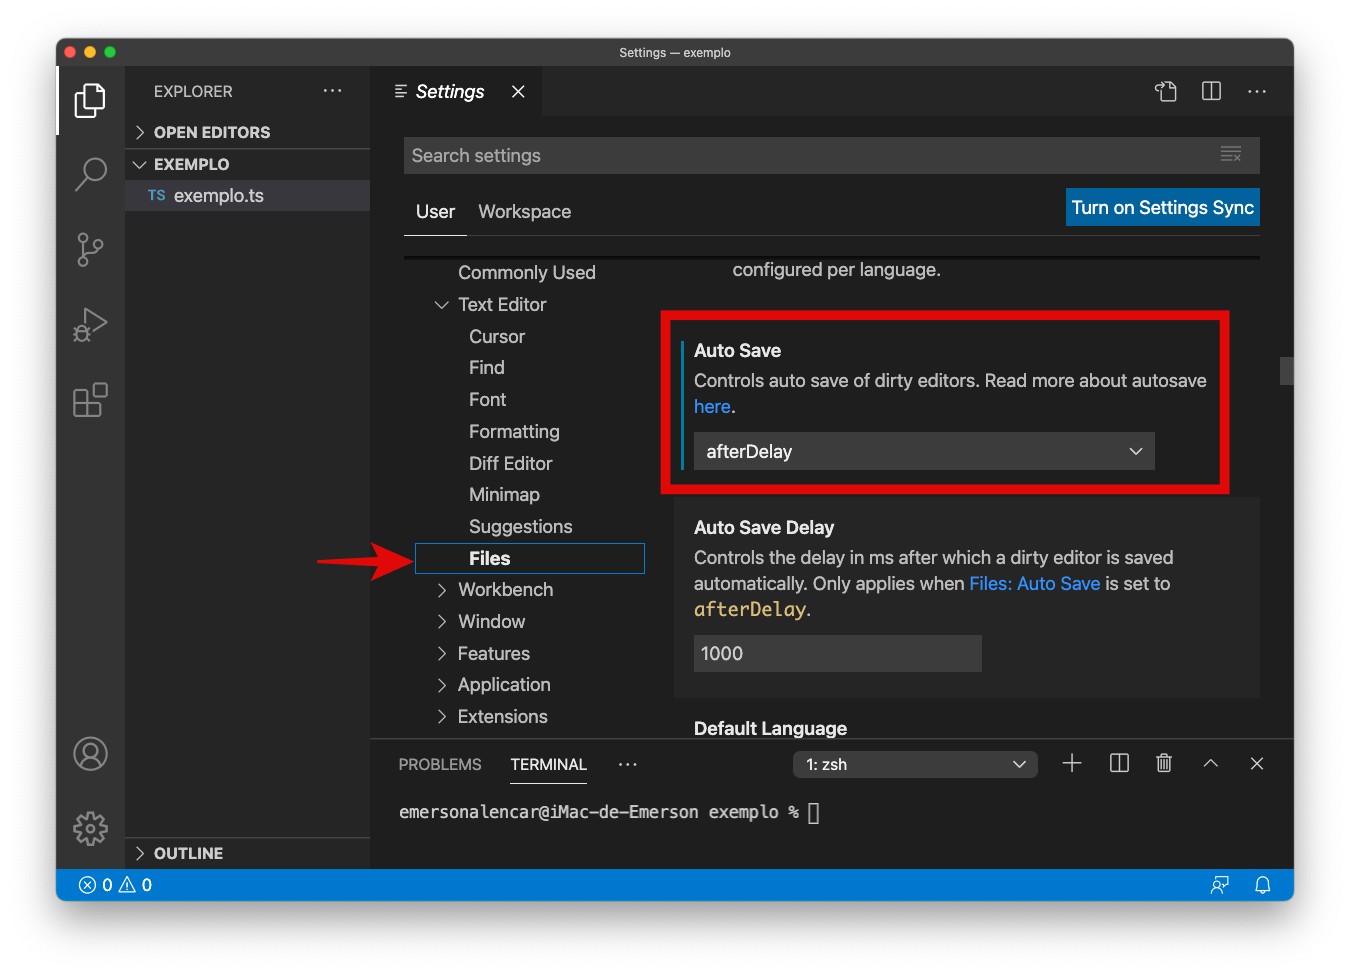Click the Auto Save setting title
This screenshot has width=1350, height=975.
[x=737, y=351]
